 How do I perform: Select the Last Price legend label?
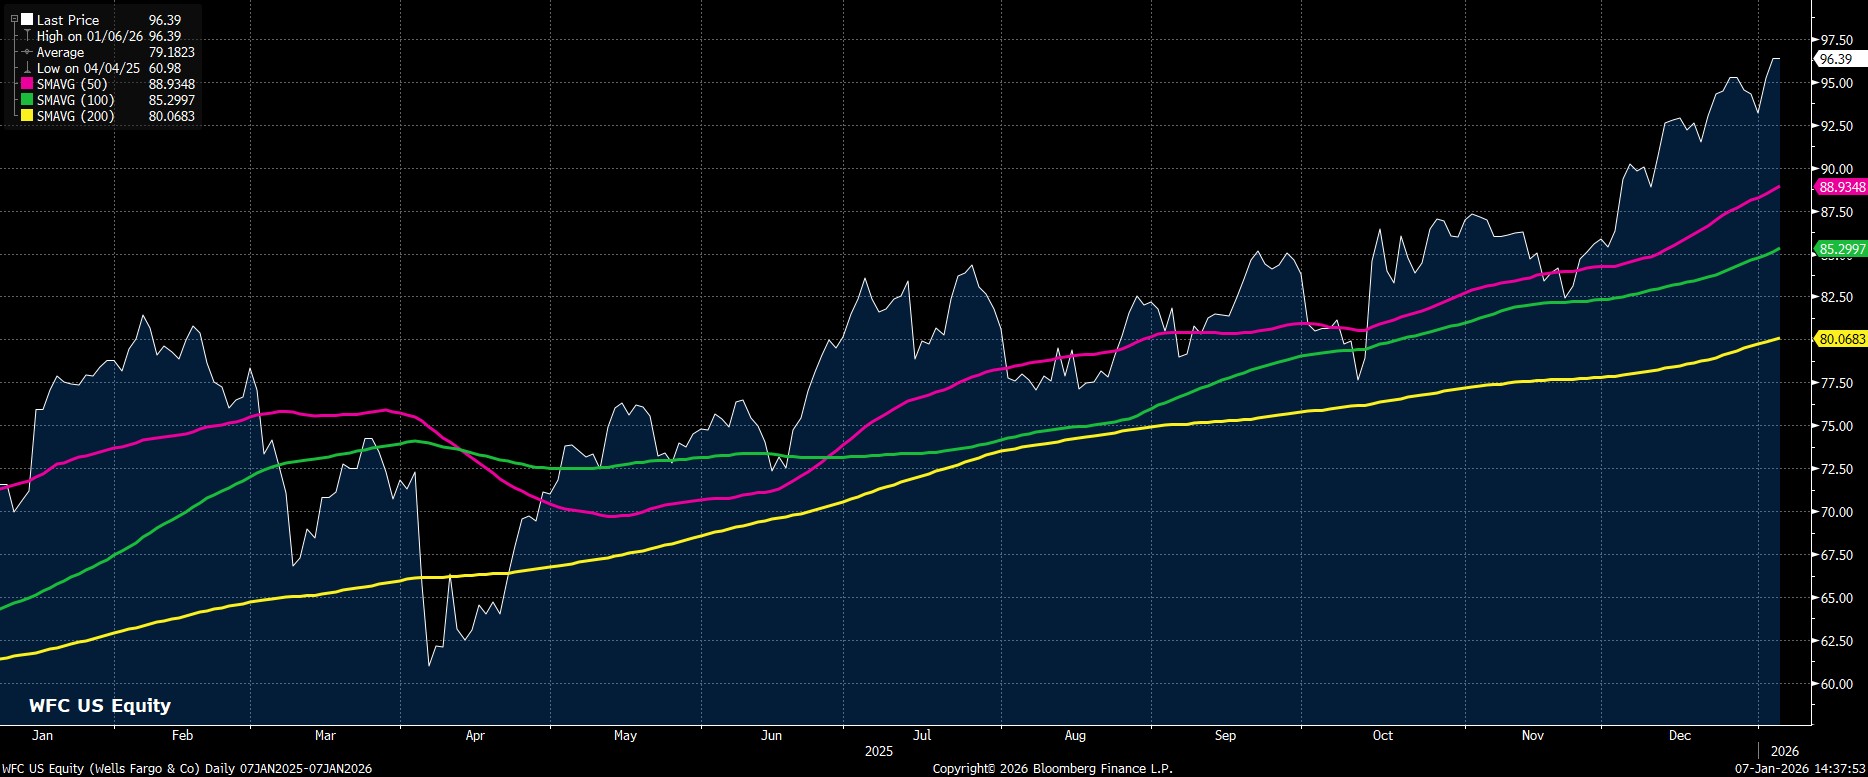coord(68,20)
